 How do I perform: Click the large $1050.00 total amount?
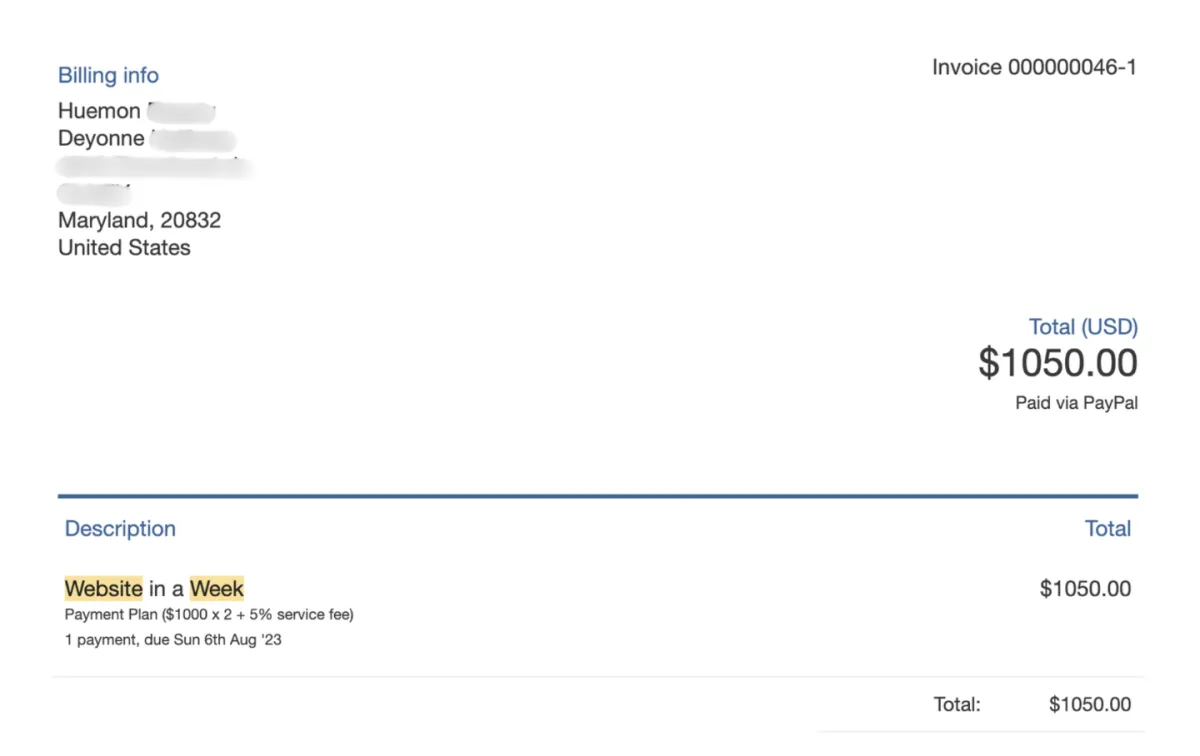pos(1058,363)
